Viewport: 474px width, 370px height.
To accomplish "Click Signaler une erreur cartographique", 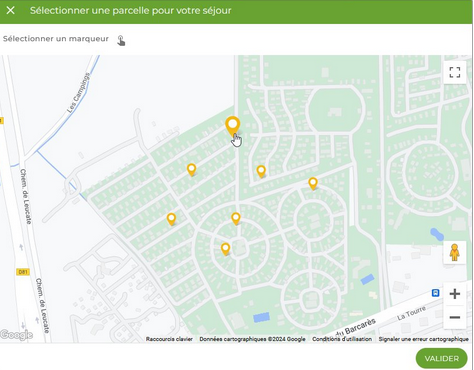I will click(x=423, y=339).
